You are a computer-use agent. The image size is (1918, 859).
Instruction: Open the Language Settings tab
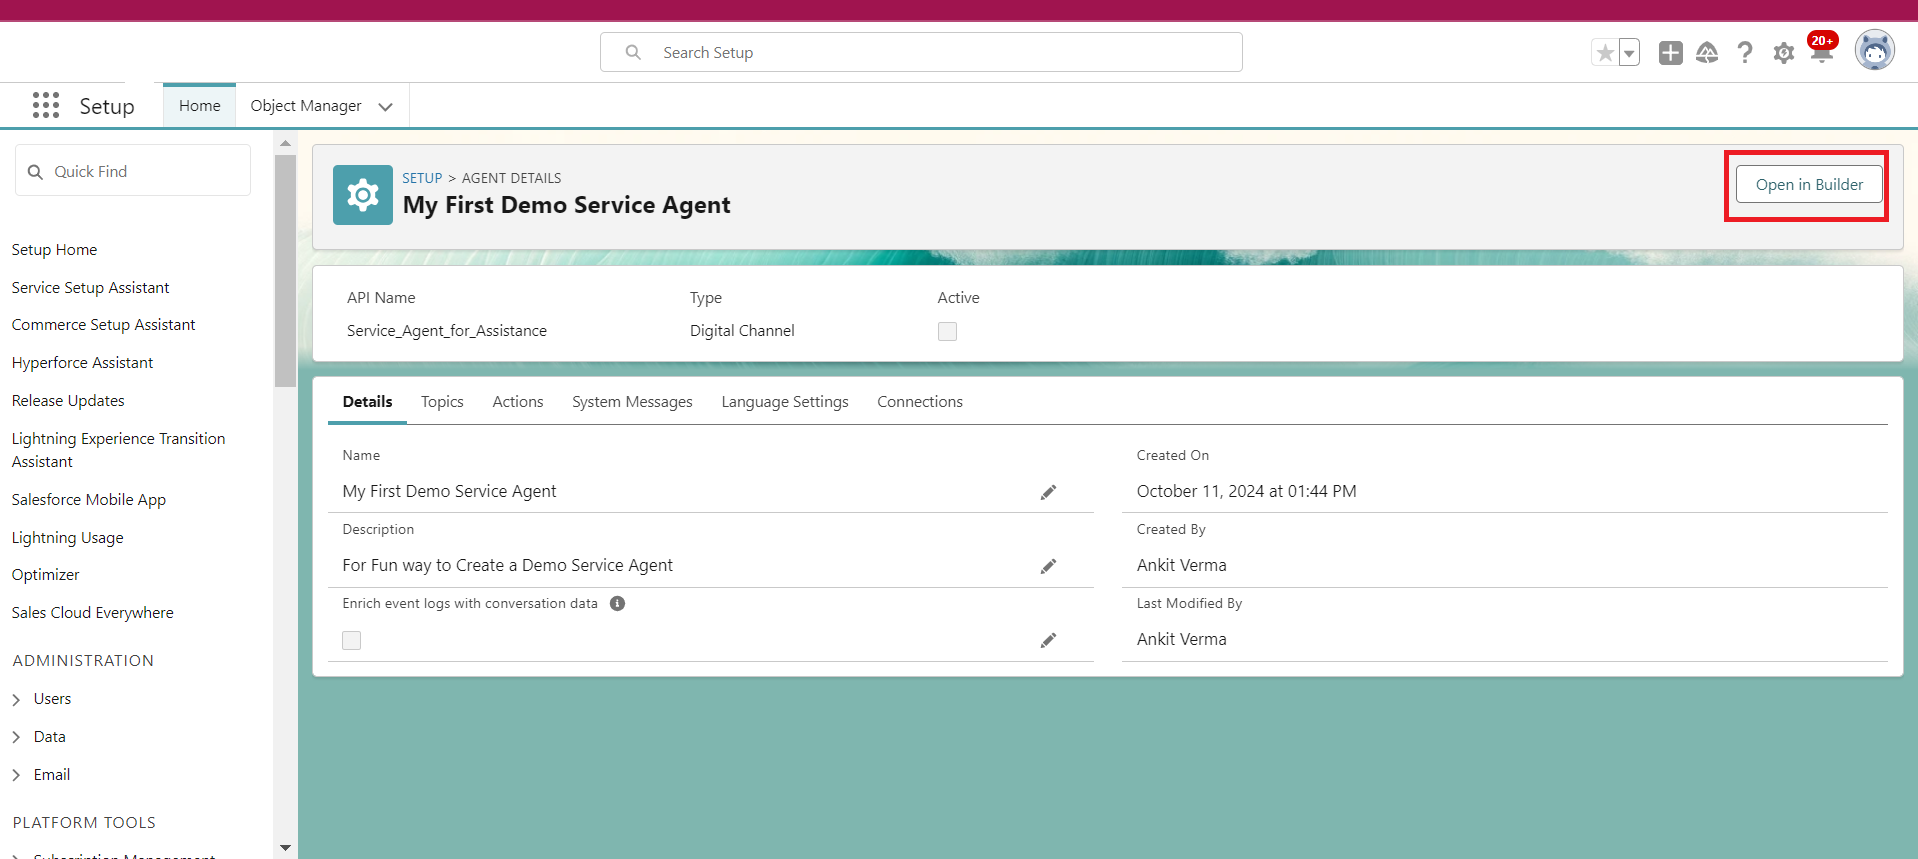point(785,401)
